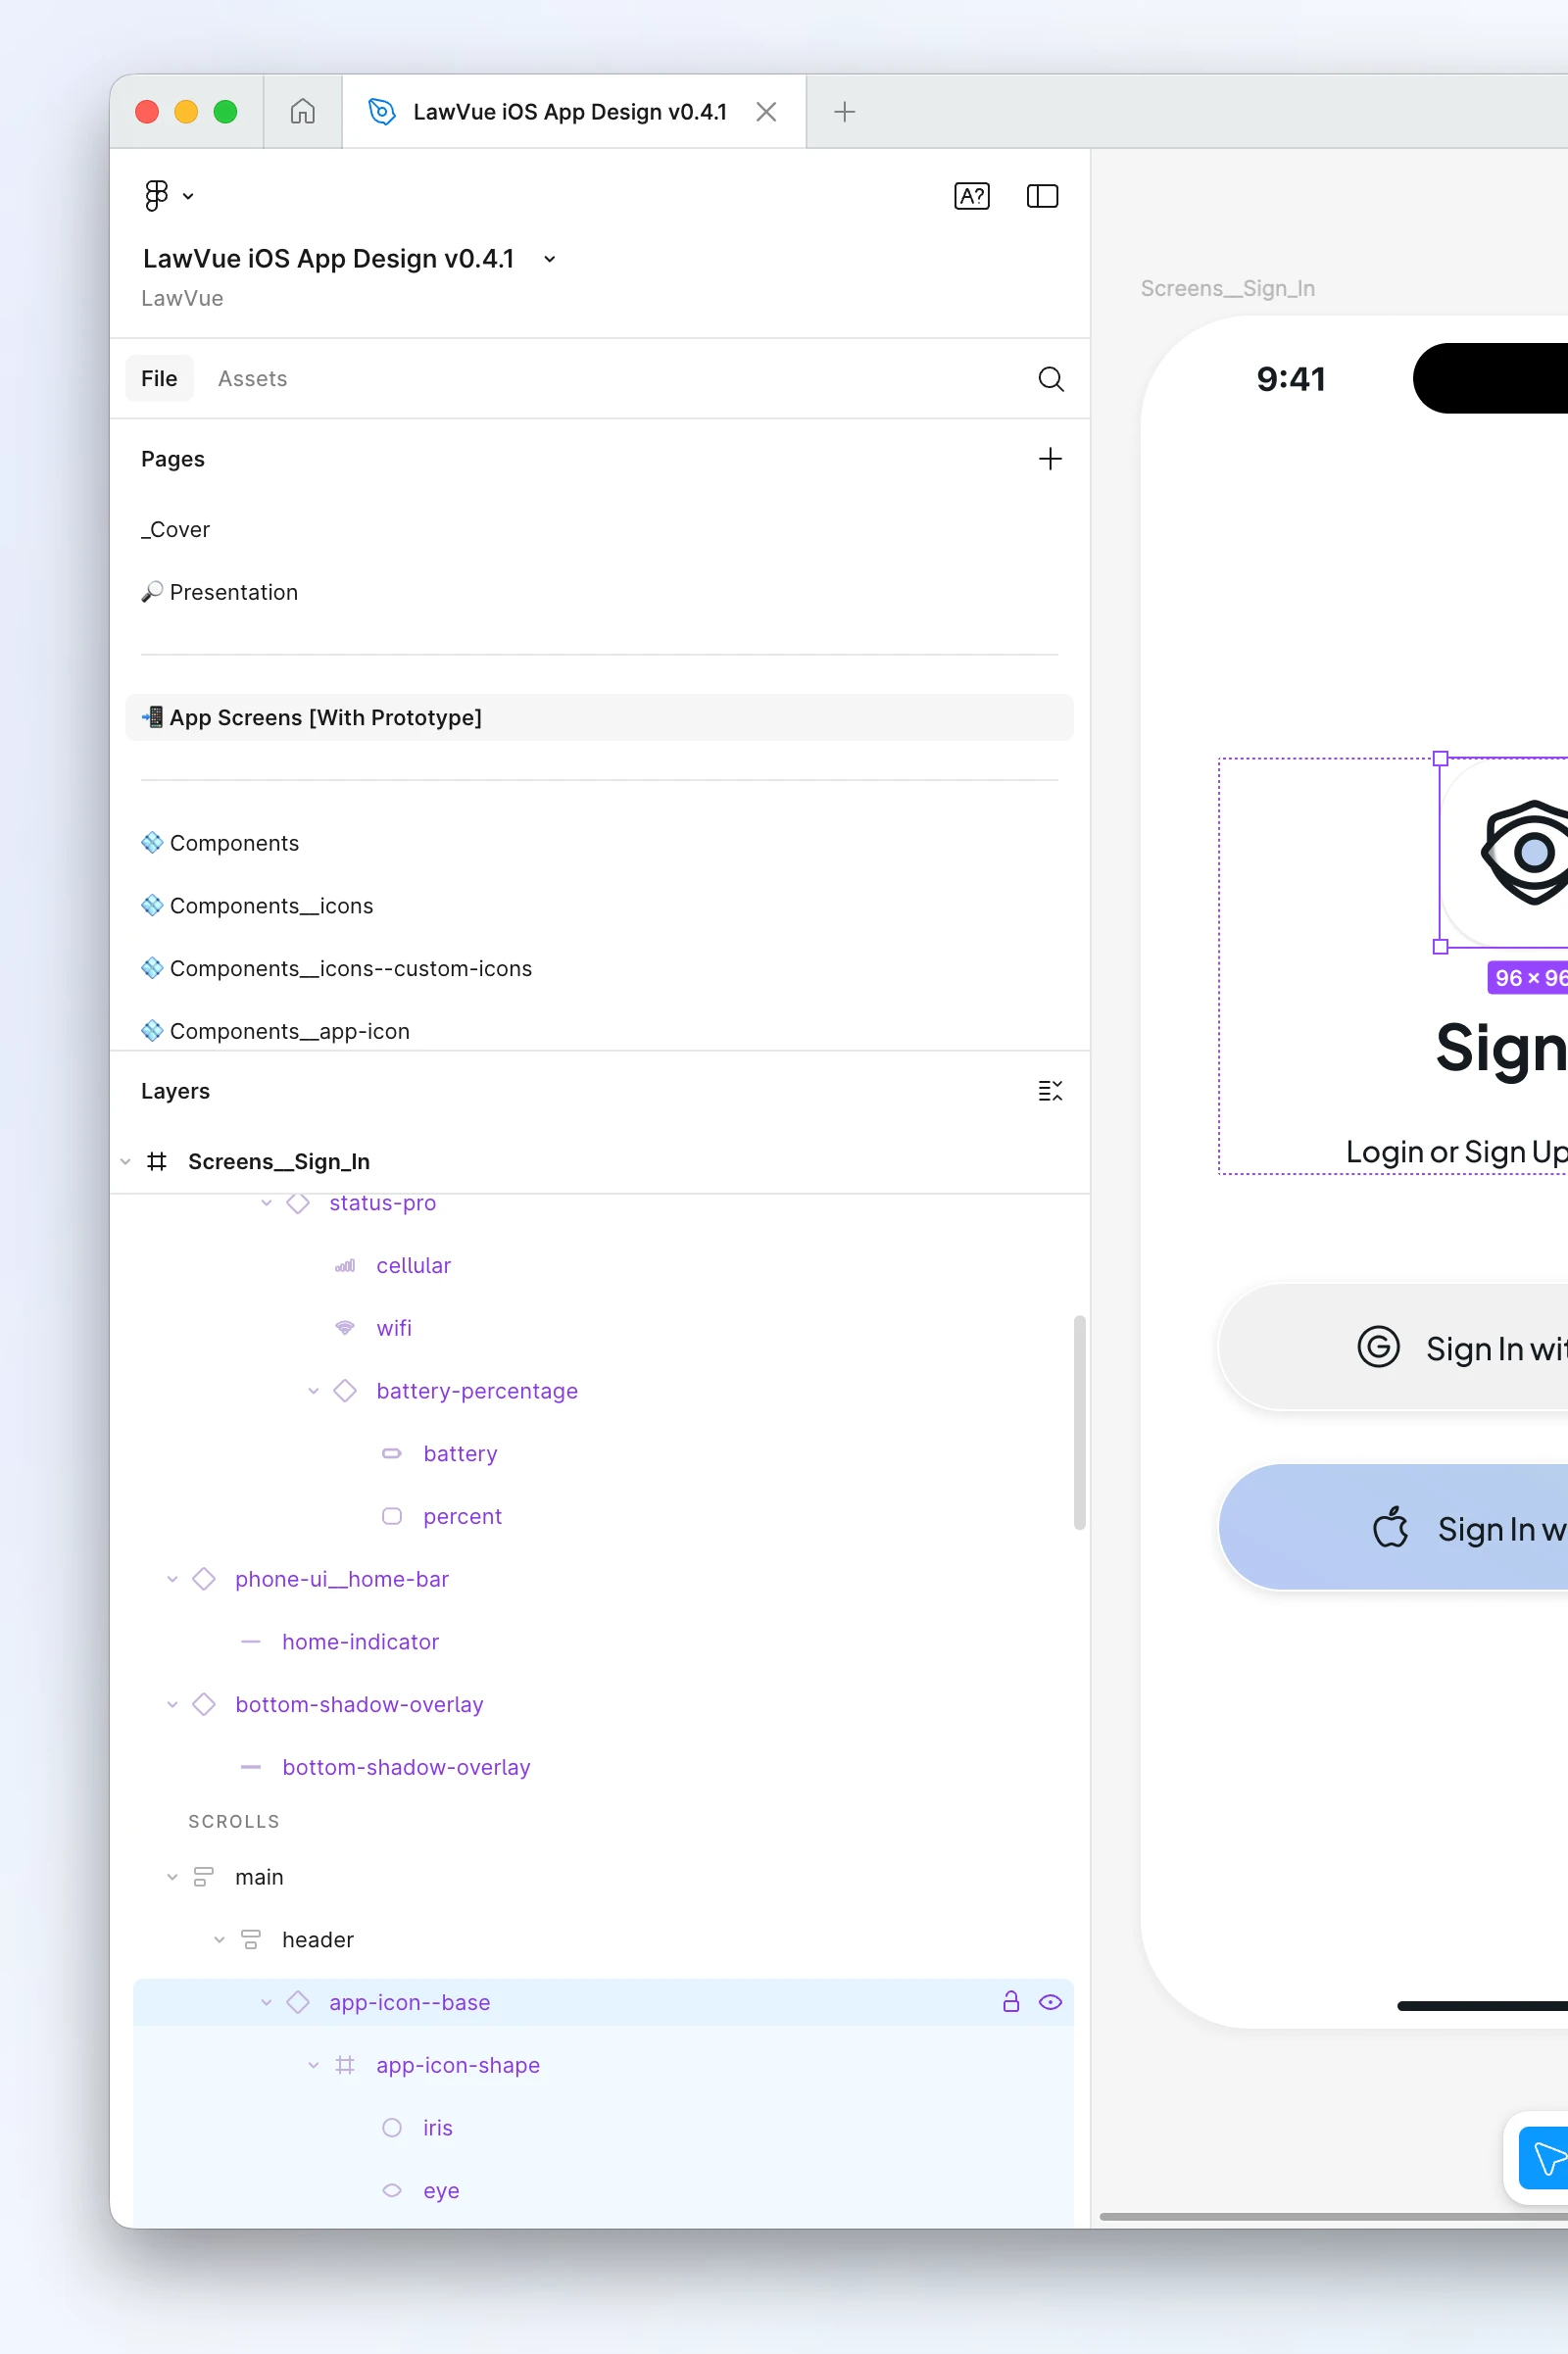
Task: Unlock the app-icon--base layer
Action: pyautogui.click(x=1012, y=2002)
